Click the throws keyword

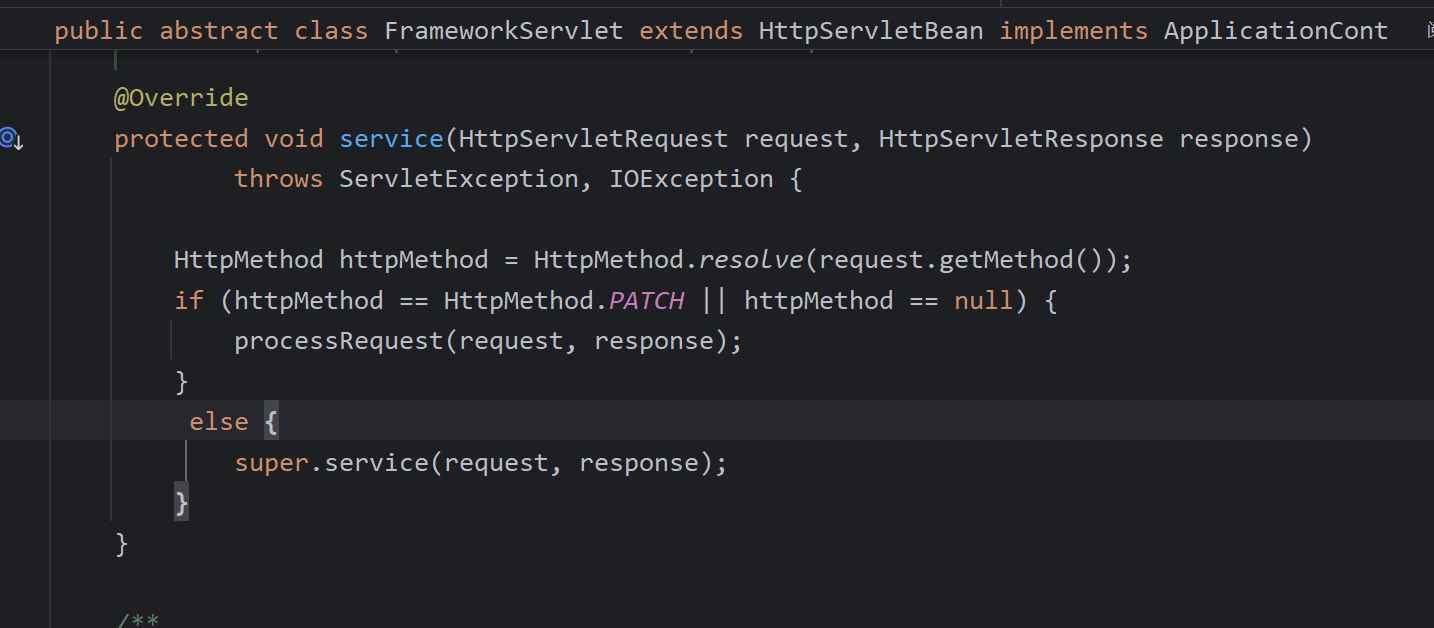coord(279,179)
